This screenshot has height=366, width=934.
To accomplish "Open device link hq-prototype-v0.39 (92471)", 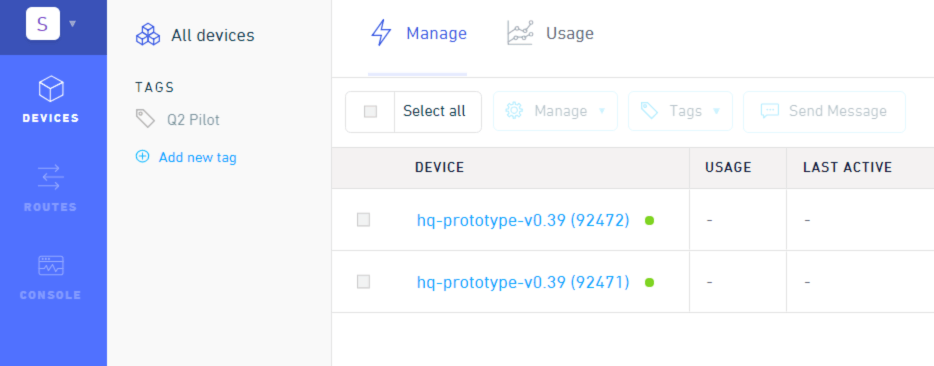I will pyautogui.click(x=523, y=282).
